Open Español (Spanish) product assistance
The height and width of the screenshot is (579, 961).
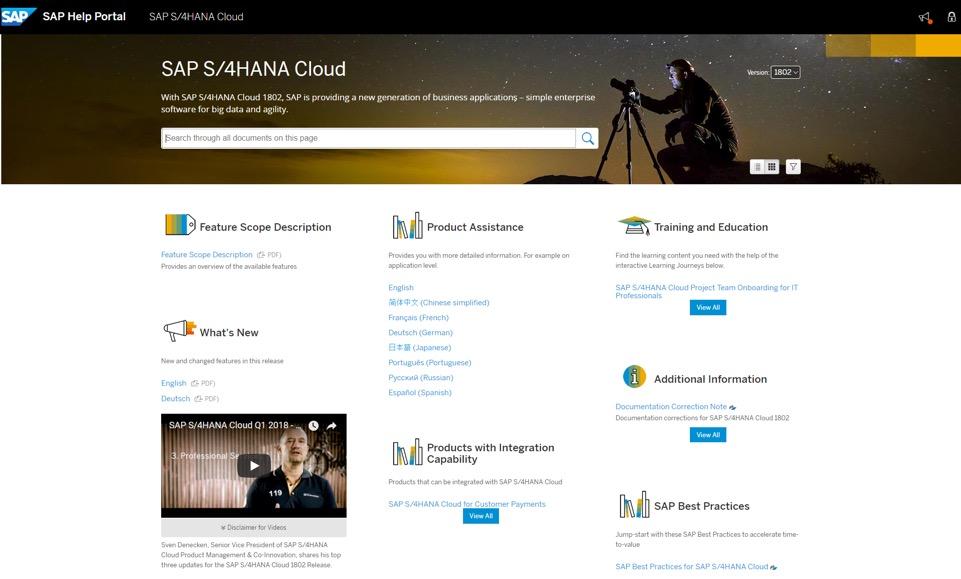point(420,393)
